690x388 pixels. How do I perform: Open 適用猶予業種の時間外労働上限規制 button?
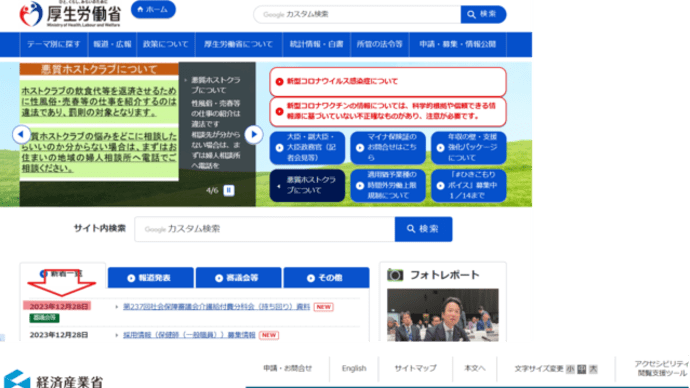point(388,186)
